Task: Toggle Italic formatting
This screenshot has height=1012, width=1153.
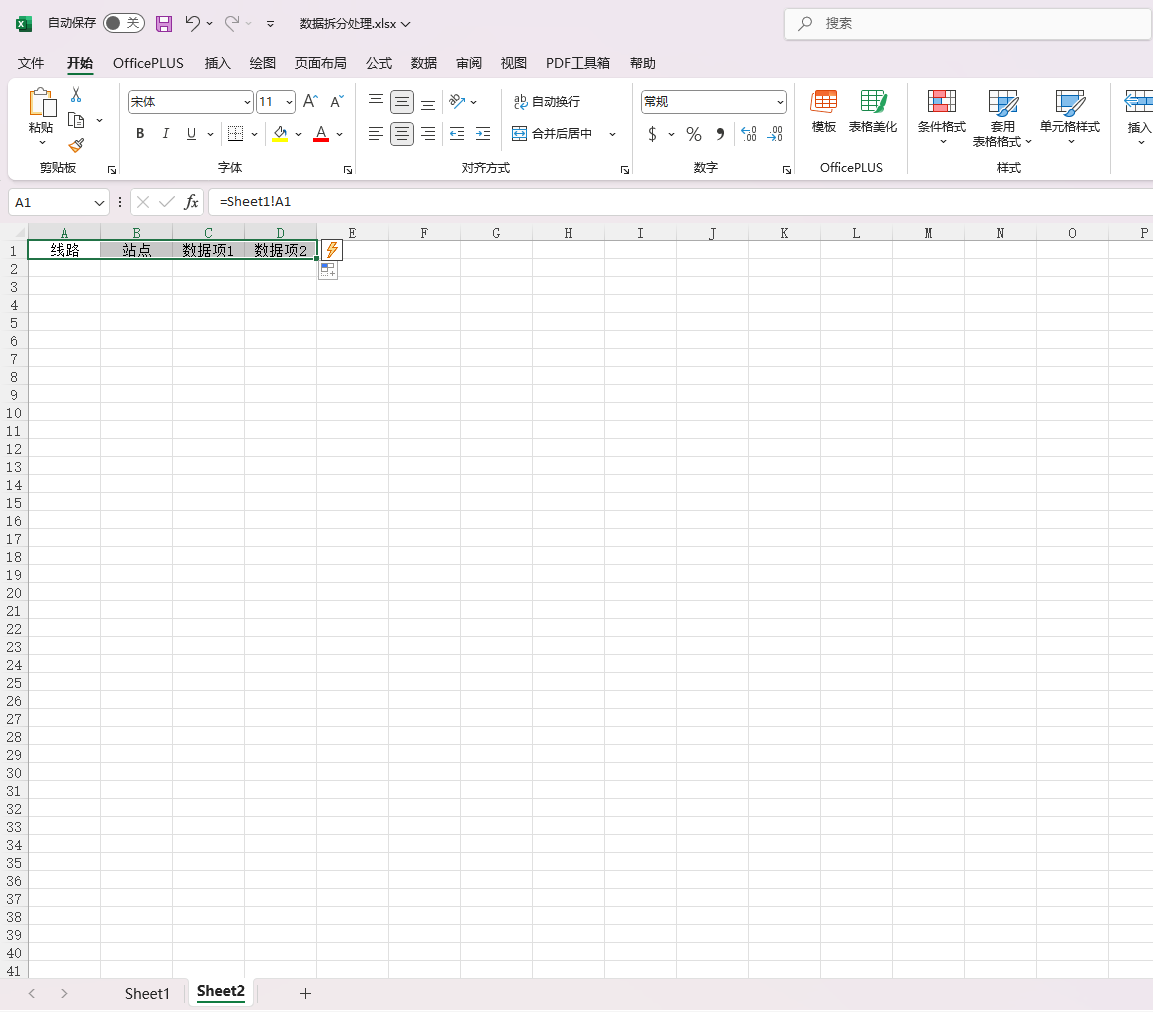Action: pyautogui.click(x=165, y=134)
